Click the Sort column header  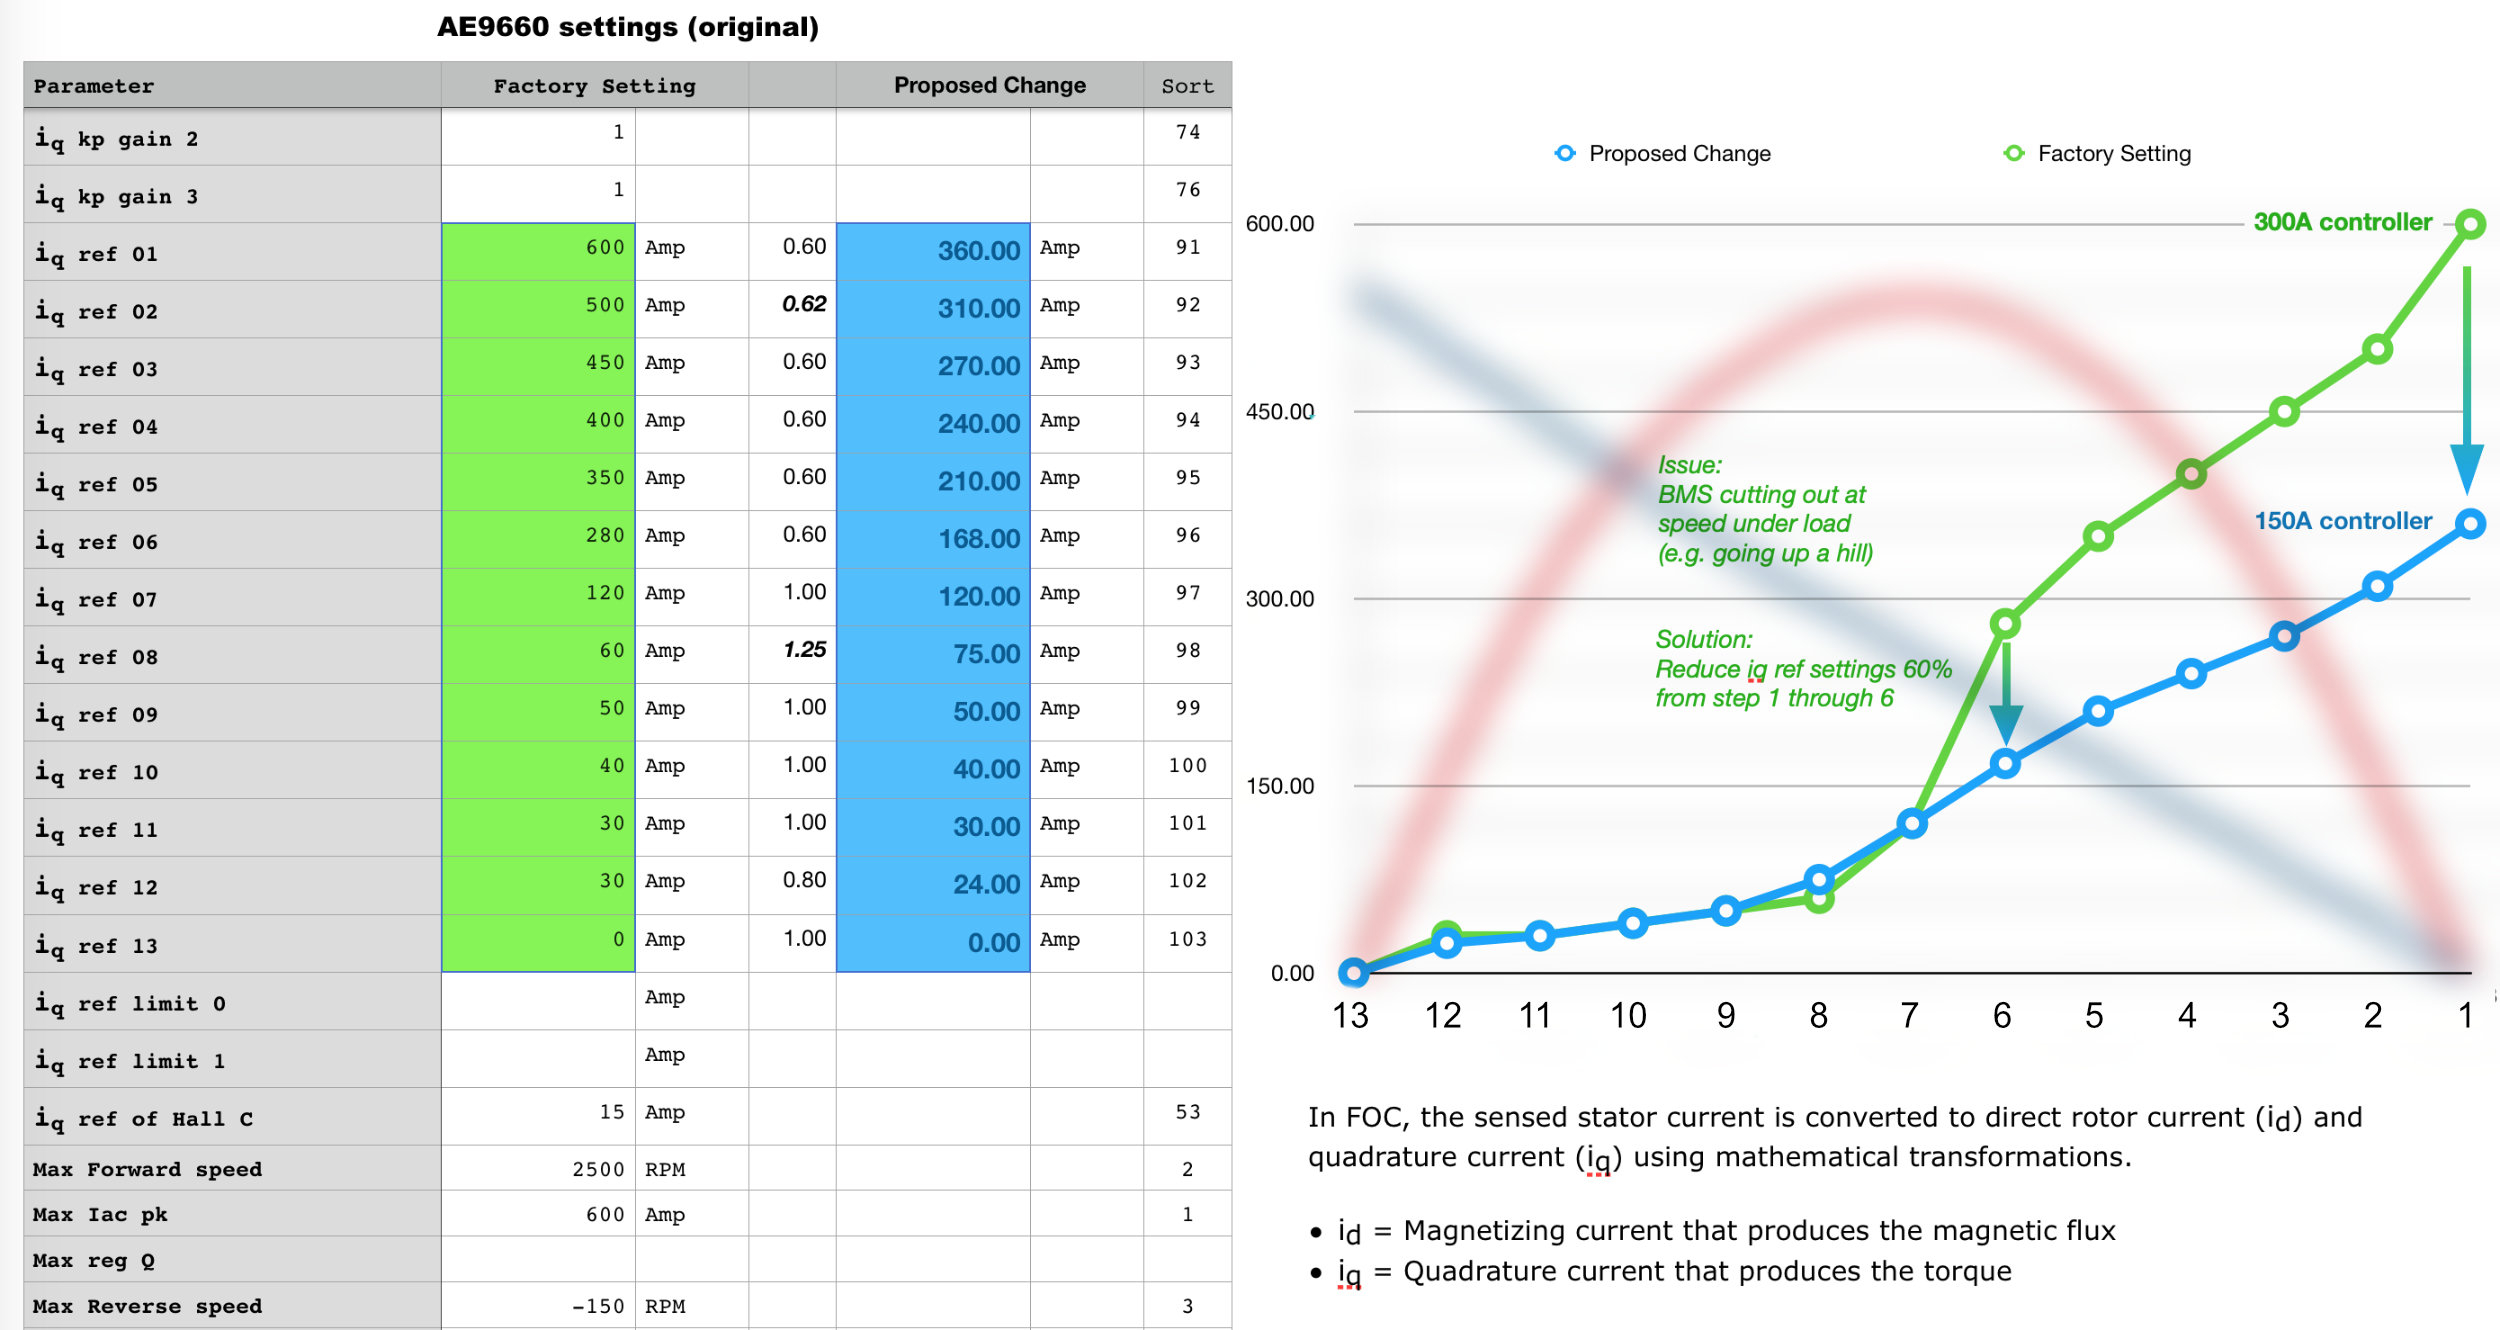pyautogui.click(x=1187, y=86)
